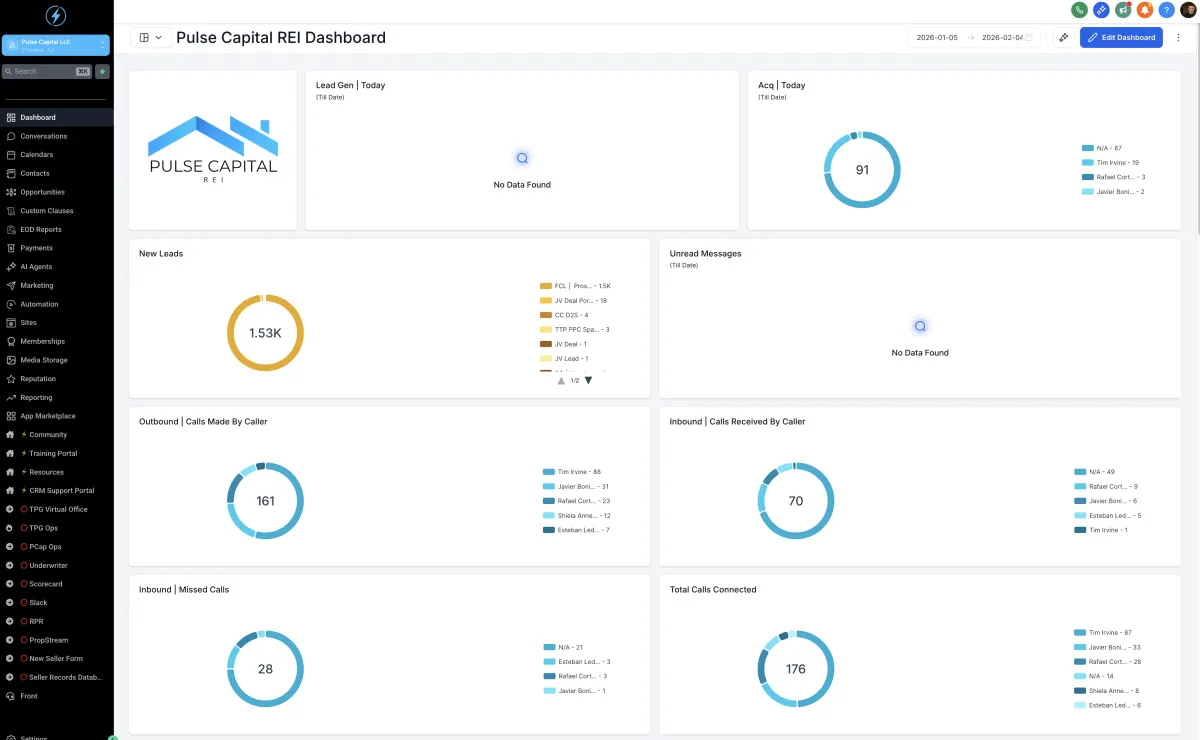The image size is (1200, 740).
Task: Open the blue sparkle AI assistant icon
Action: click(x=1101, y=9)
